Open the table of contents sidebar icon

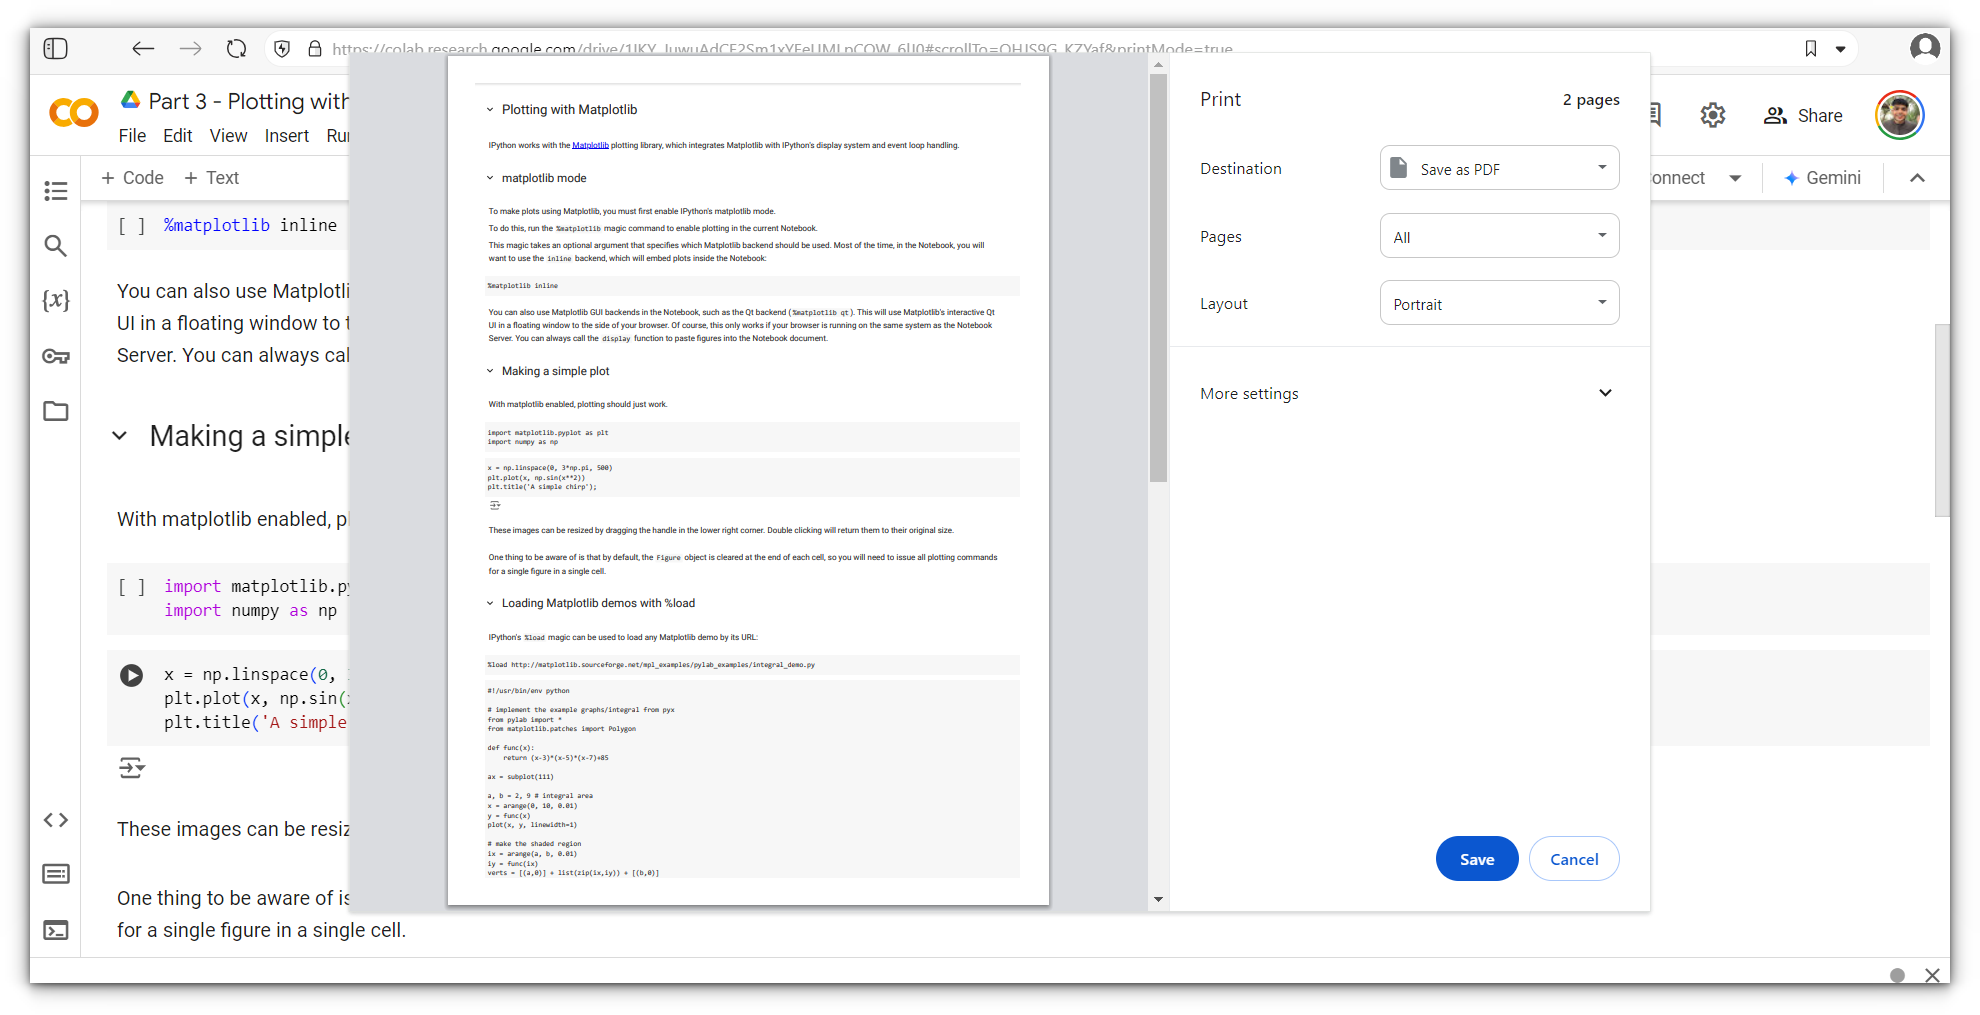pos(56,191)
